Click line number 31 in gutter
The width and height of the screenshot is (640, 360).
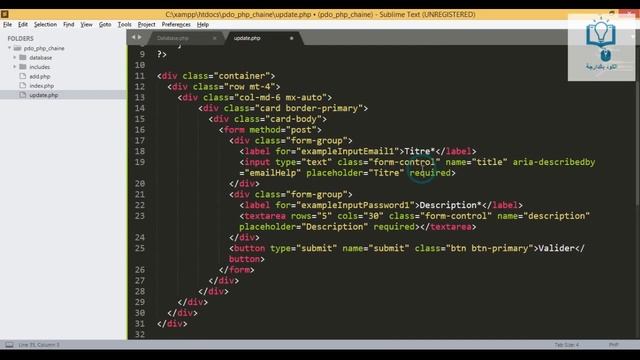coord(140,324)
